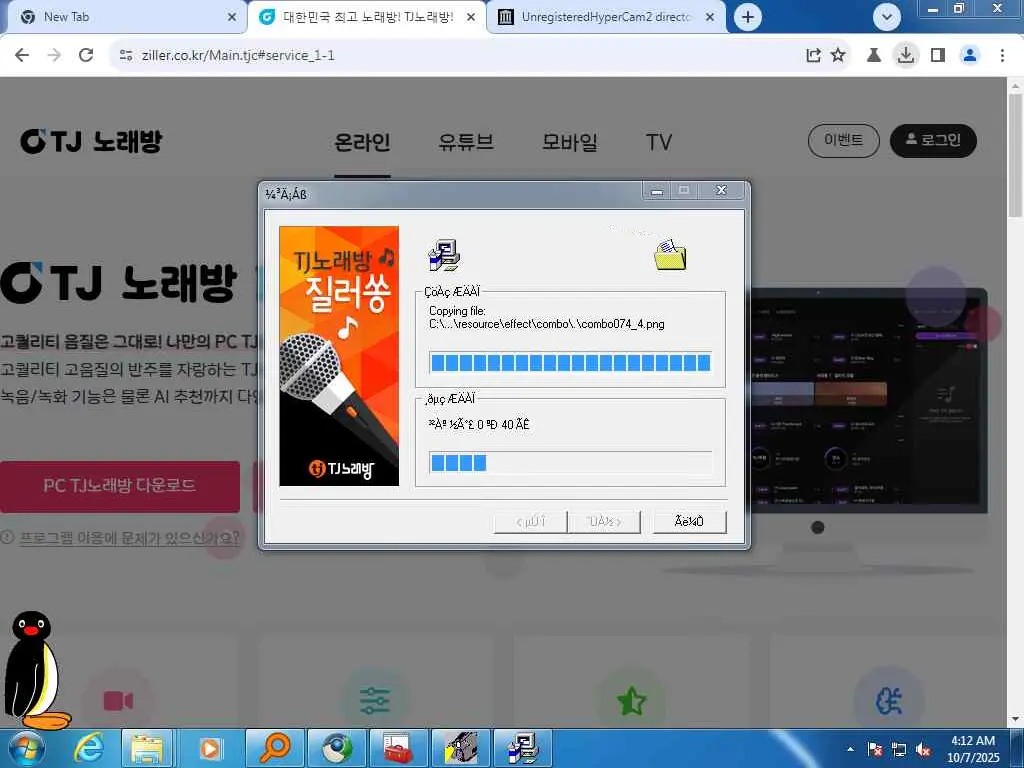Reload the page with the refresh icon

point(86,56)
